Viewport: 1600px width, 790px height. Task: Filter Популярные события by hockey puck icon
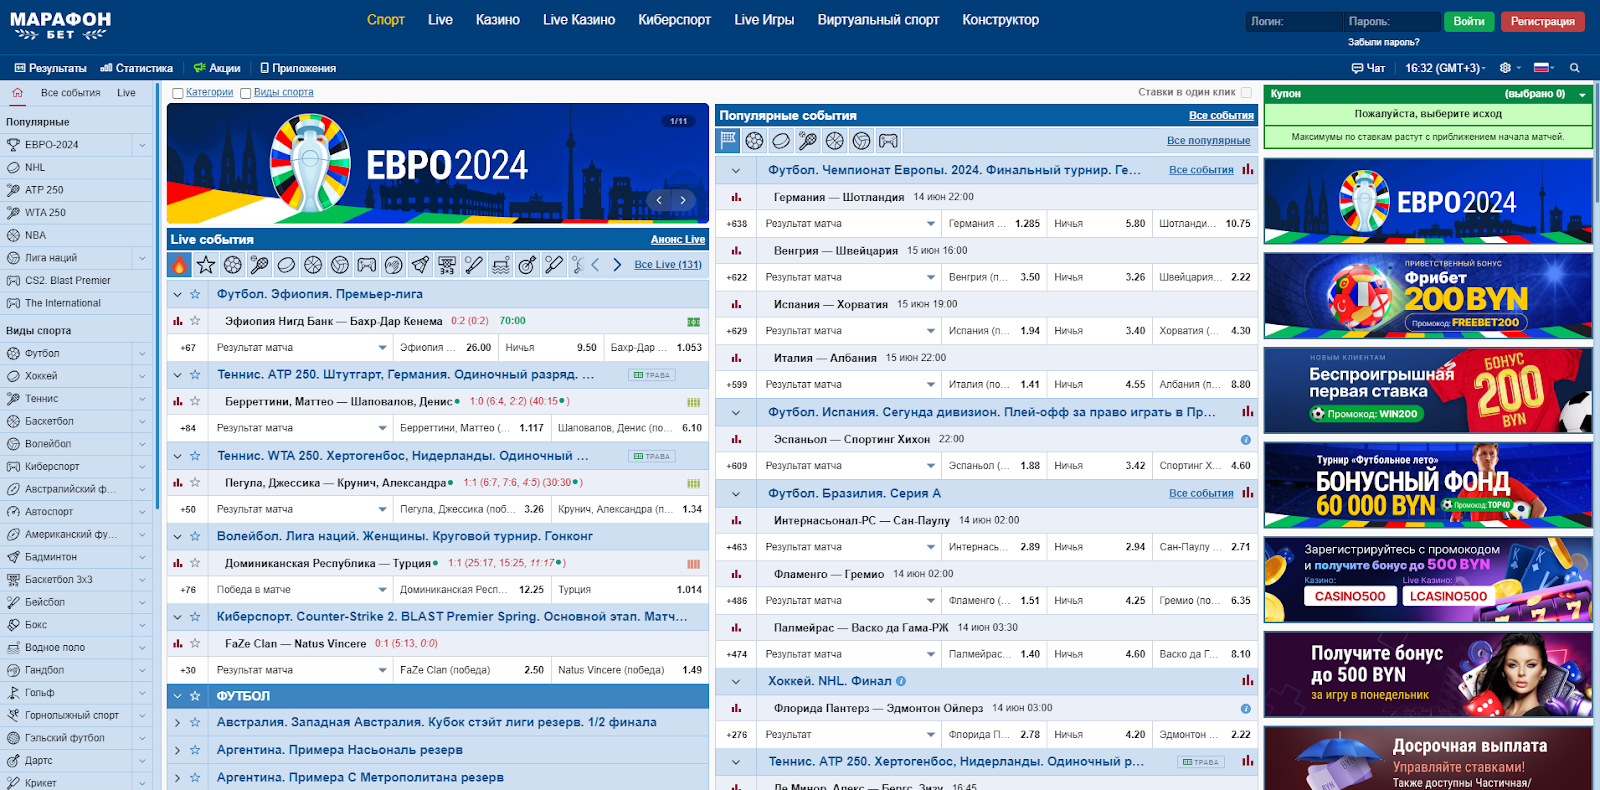pos(781,141)
